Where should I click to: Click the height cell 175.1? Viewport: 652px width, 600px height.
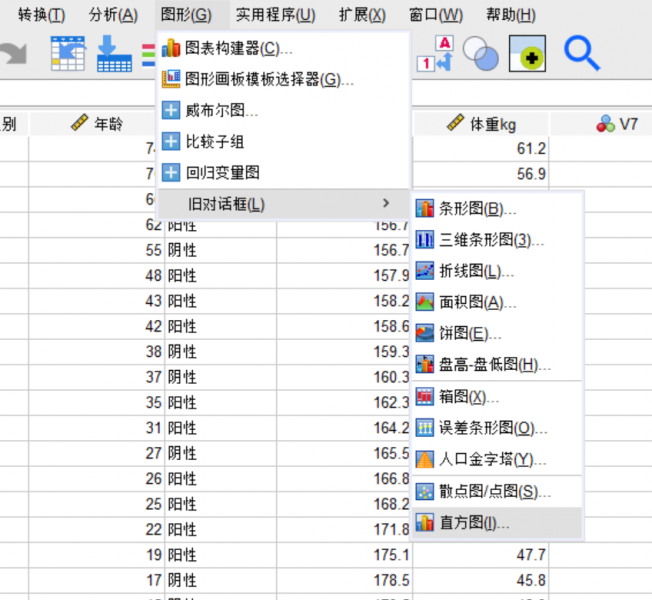[x=344, y=555]
